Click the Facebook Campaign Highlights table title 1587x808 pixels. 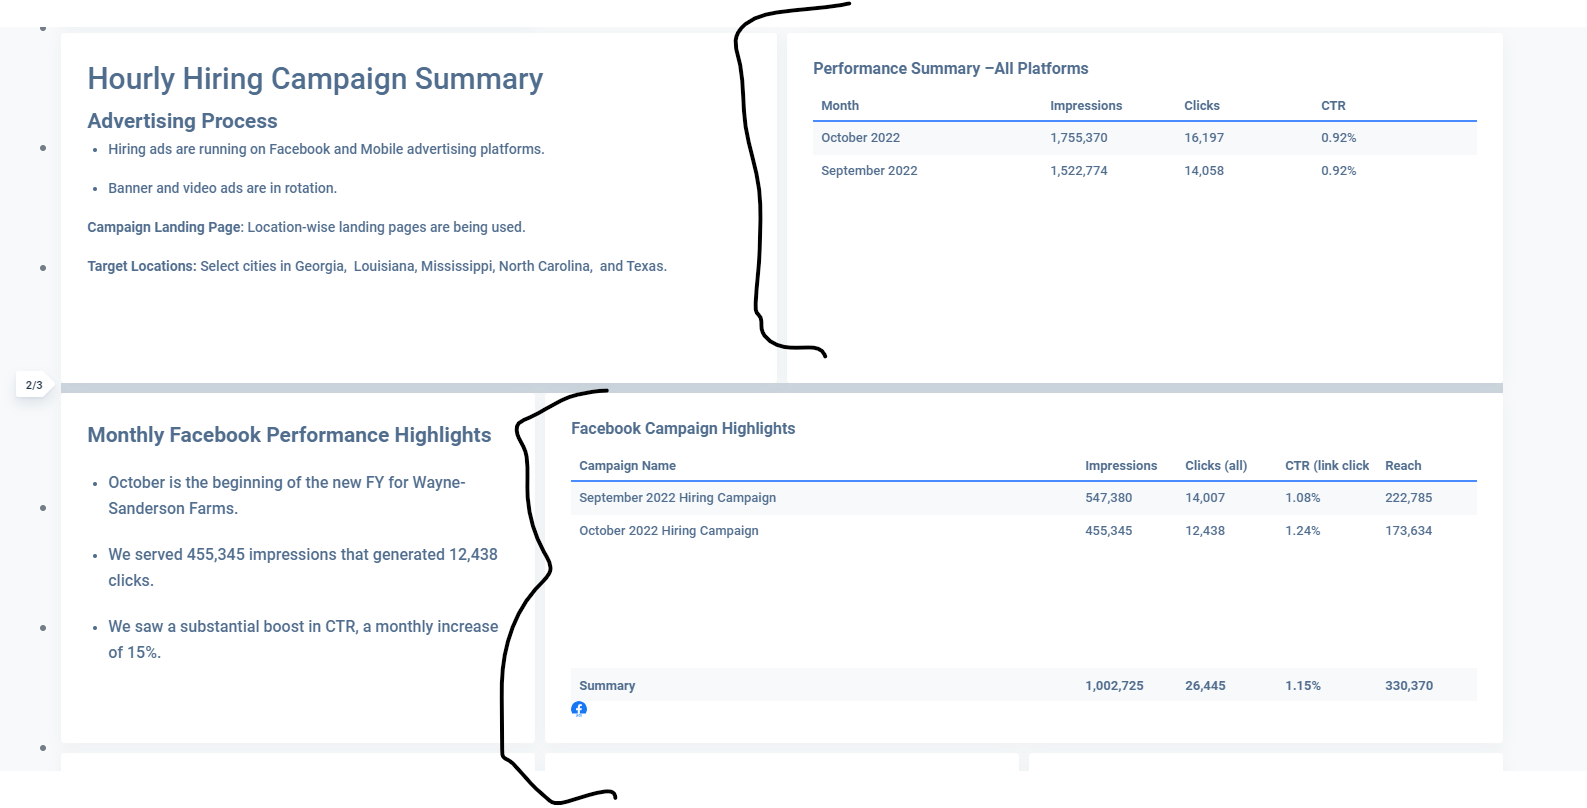point(683,429)
